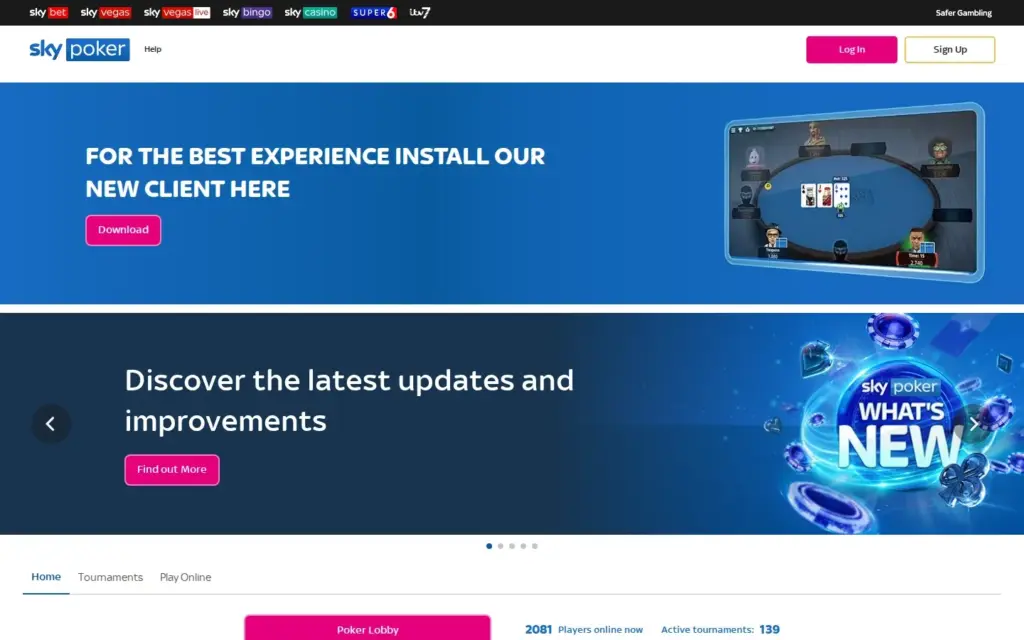The width and height of the screenshot is (1024, 640).
Task: Click the poker table client screenshot image
Action: 854,193
